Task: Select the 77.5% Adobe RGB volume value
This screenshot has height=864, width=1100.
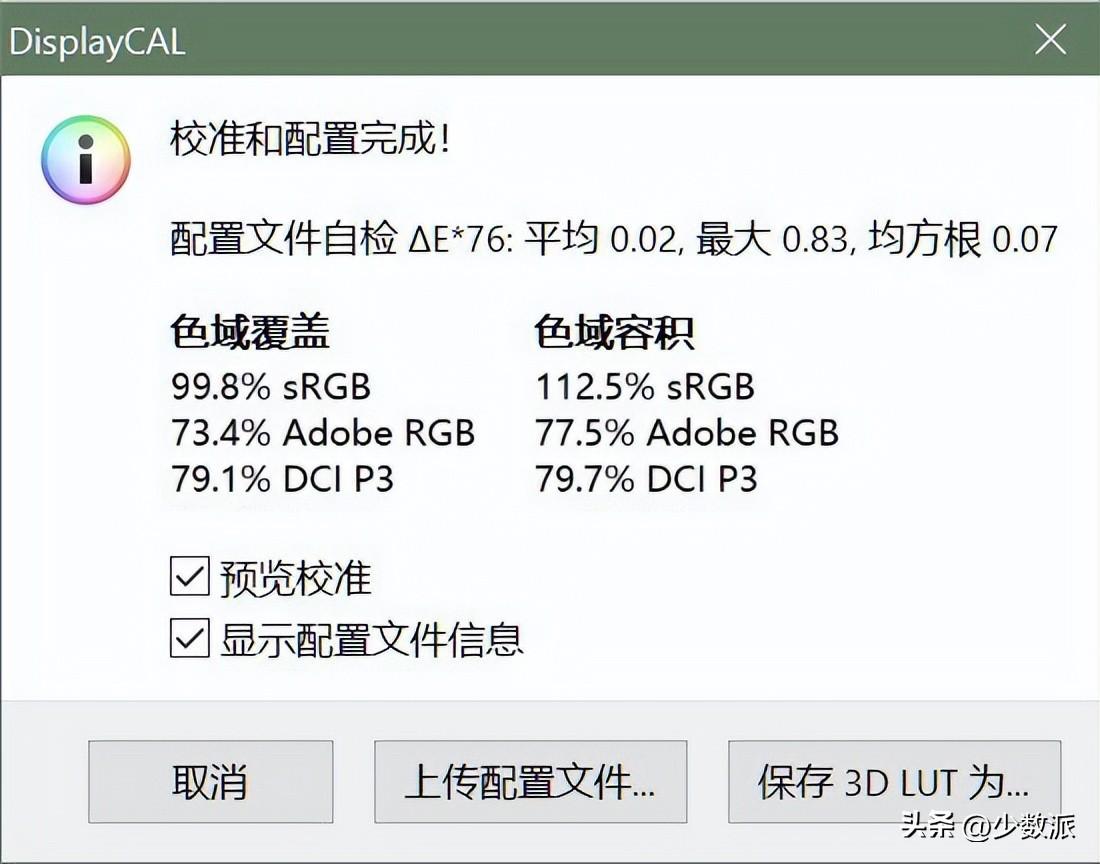Action: 687,433
